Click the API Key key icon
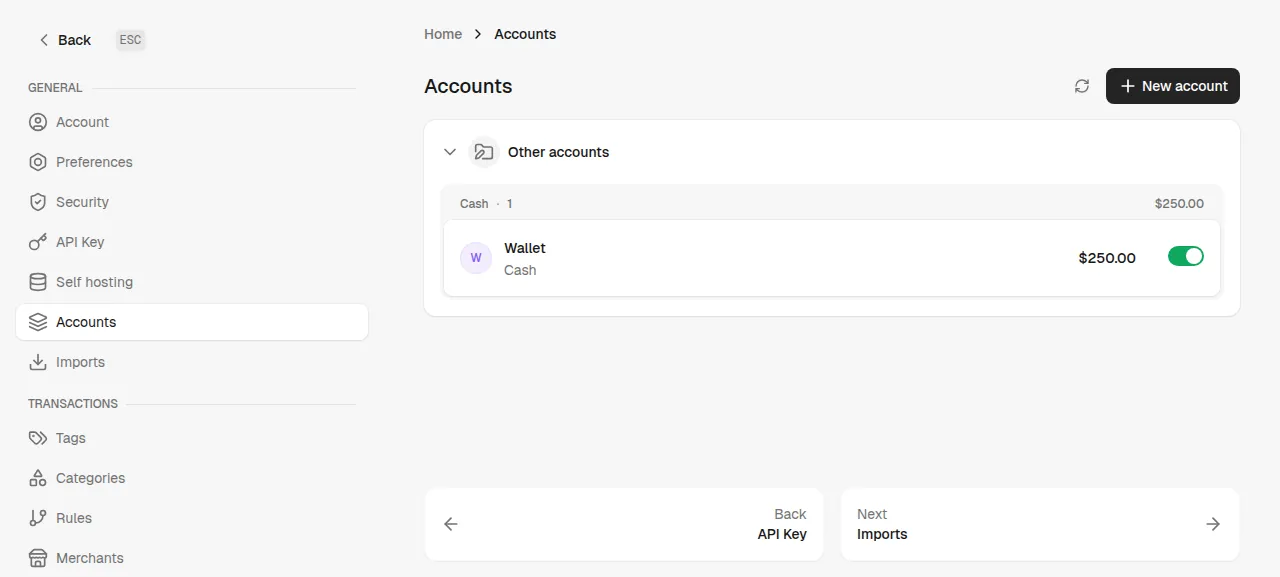Image resolution: width=1280 pixels, height=577 pixels. click(x=38, y=242)
